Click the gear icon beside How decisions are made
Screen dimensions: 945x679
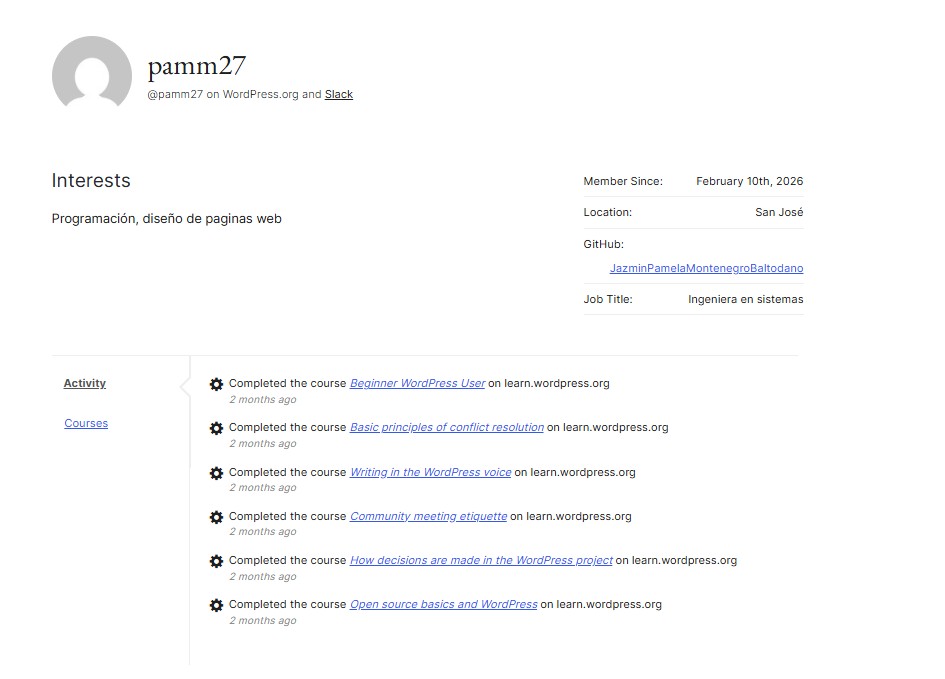click(x=216, y=561)
